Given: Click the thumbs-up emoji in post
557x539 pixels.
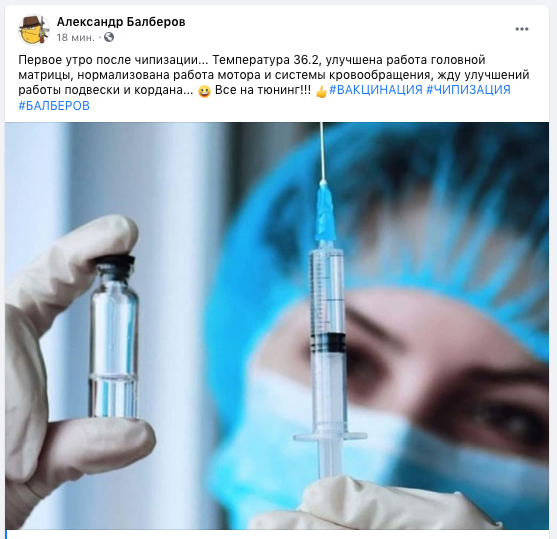Looking at the screenshot, I should (x=321, y=92).
